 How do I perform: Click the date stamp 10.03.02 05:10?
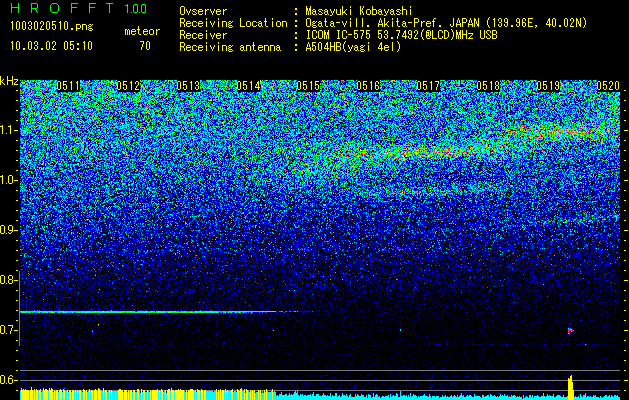click(51, 46)
